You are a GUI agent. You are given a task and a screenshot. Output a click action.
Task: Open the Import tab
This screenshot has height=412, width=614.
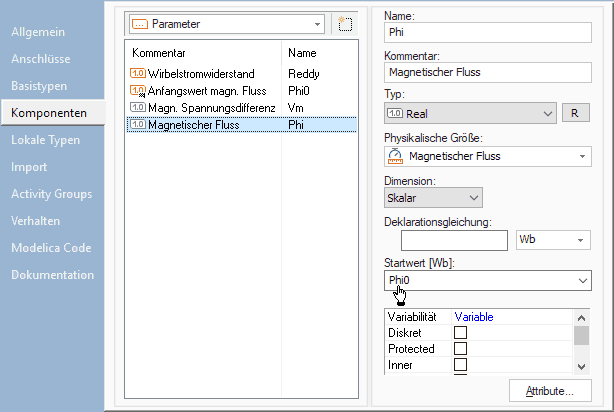(29, 167)
